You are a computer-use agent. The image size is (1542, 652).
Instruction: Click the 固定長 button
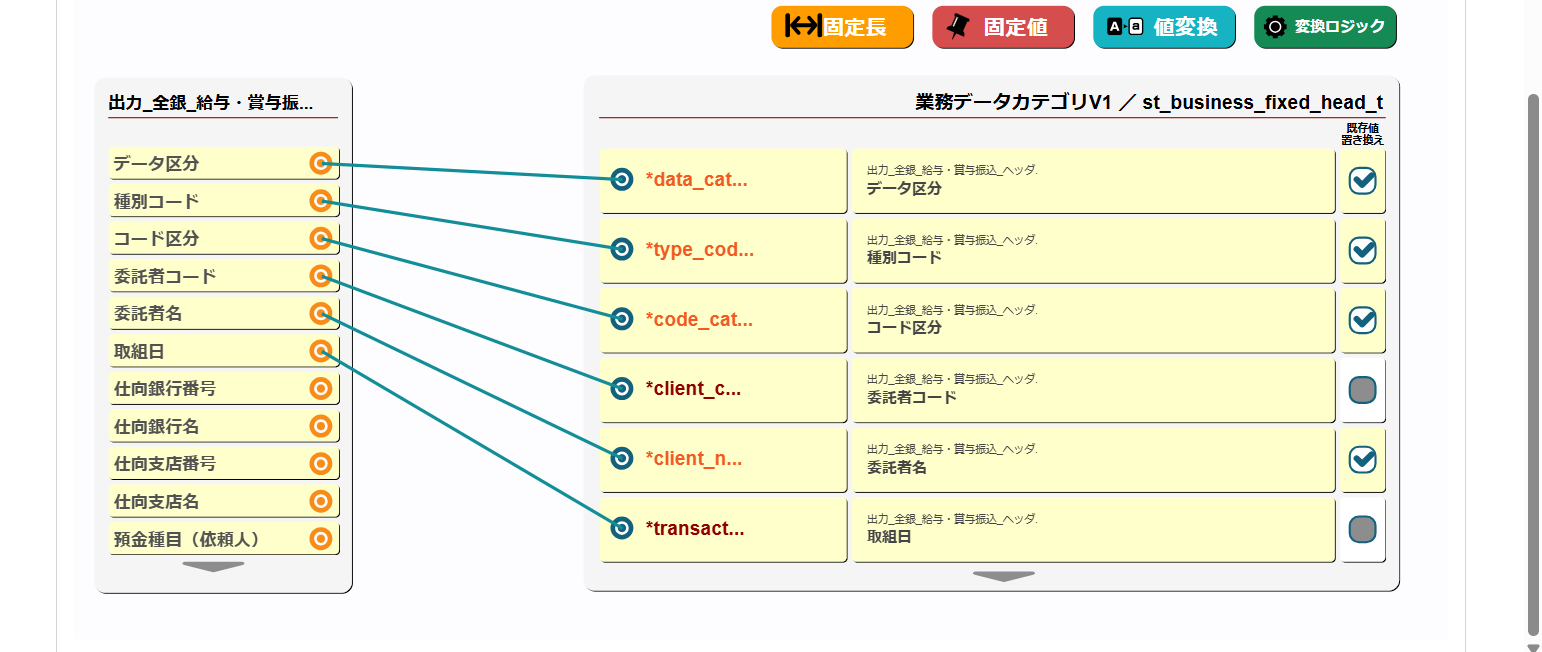(x=842, y=27)
